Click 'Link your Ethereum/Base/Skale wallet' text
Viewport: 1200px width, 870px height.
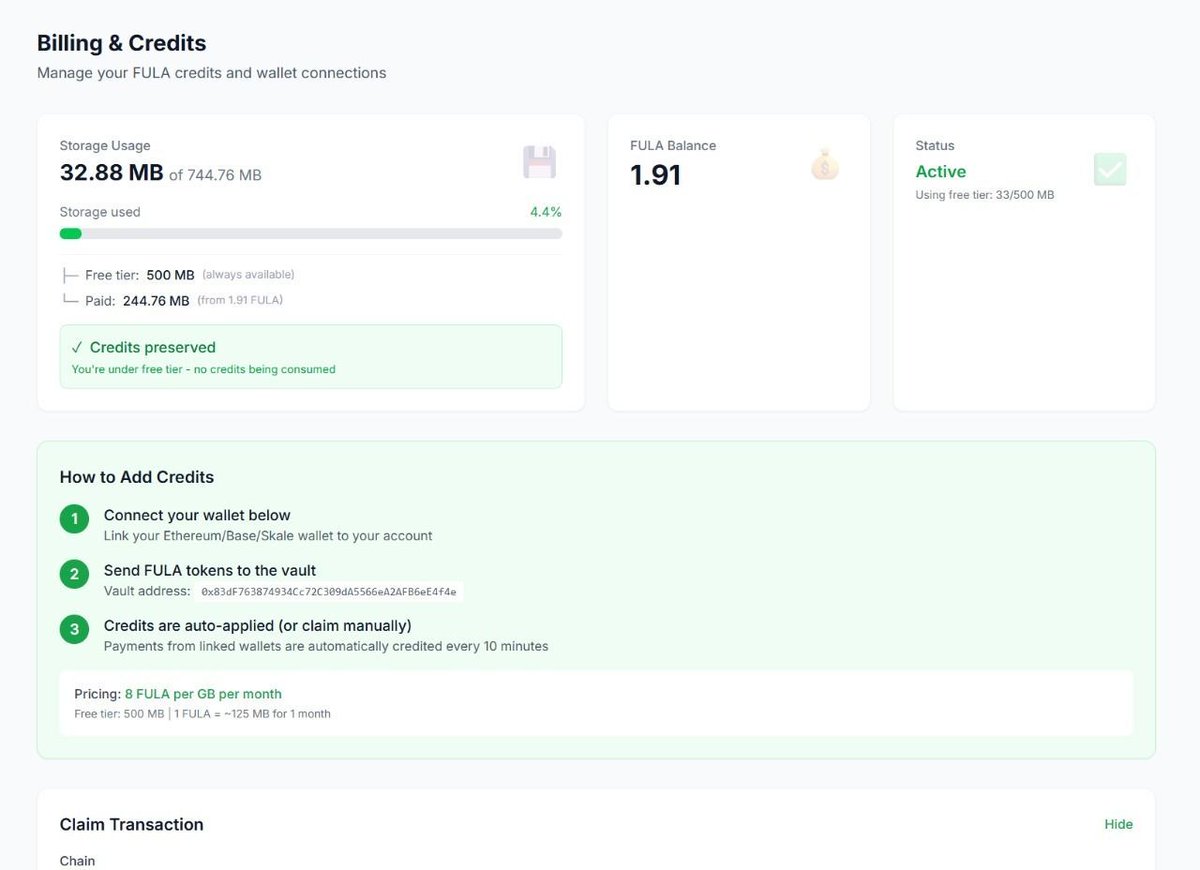[x=268, y=536]
